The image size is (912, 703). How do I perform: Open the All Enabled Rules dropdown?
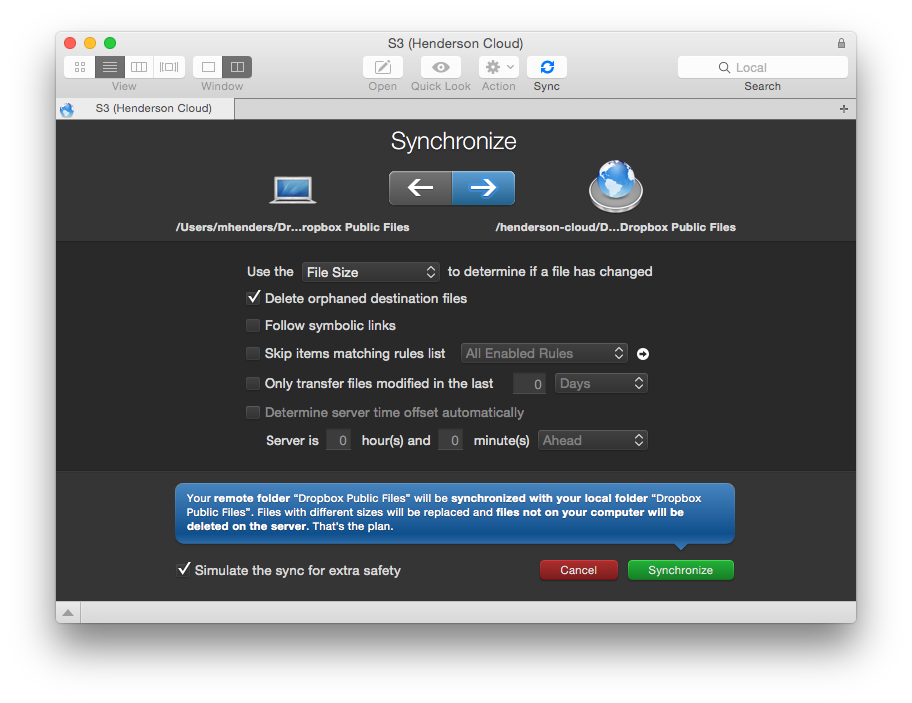544,353
